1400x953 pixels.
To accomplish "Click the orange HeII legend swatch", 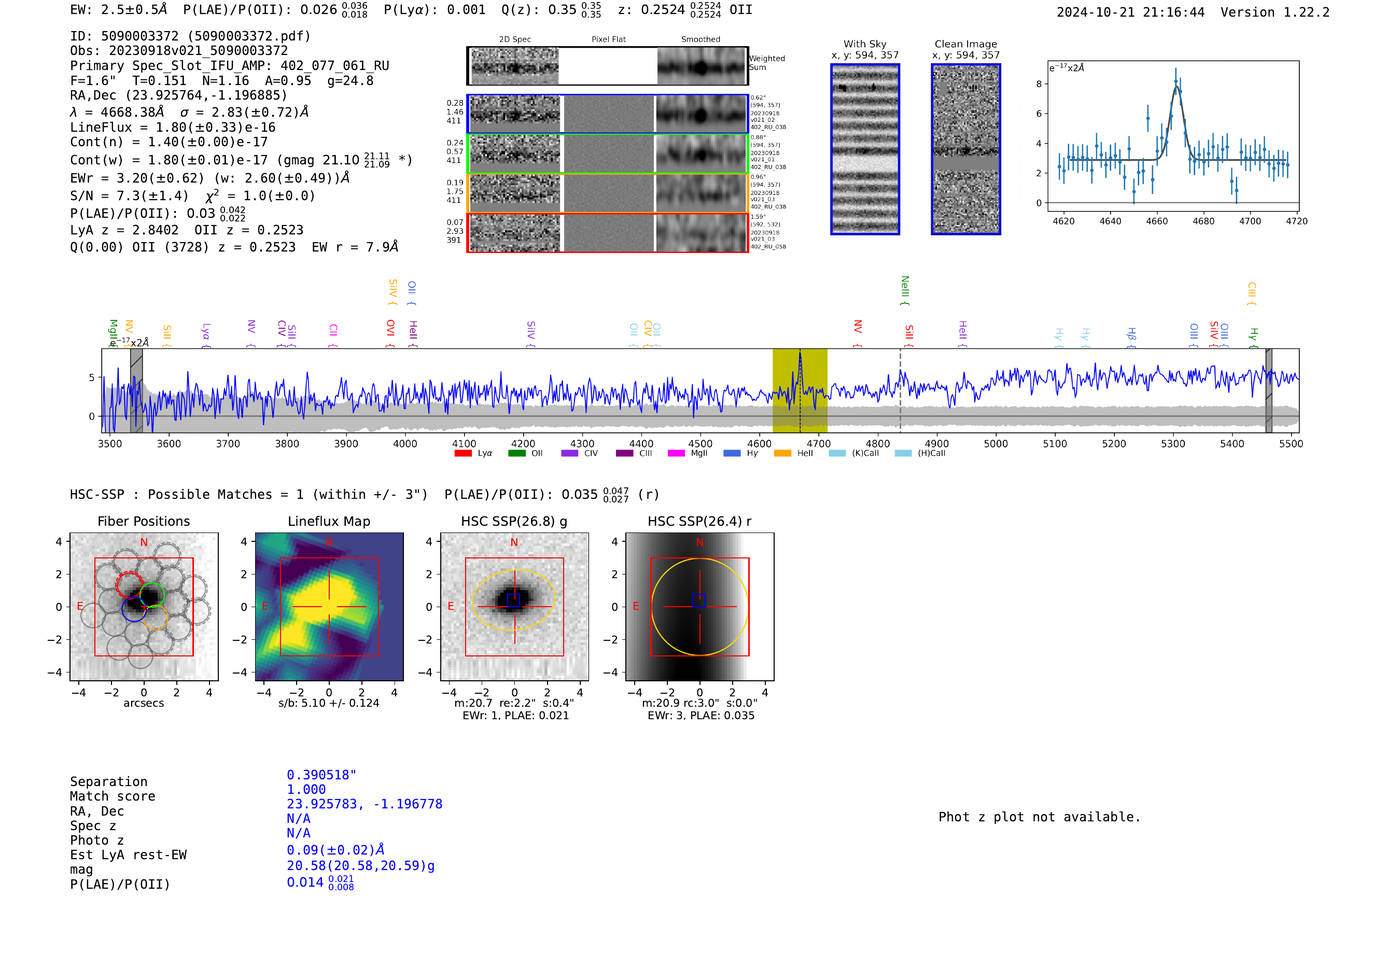I will click(782, 453).
